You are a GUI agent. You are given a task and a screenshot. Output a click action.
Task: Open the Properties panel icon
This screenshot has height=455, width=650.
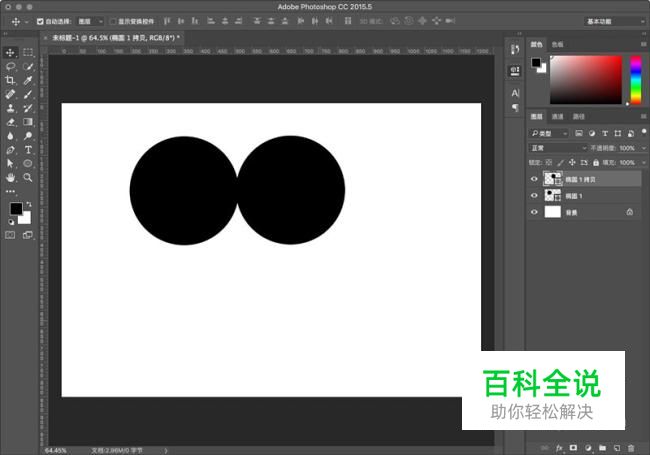(515, 71)
